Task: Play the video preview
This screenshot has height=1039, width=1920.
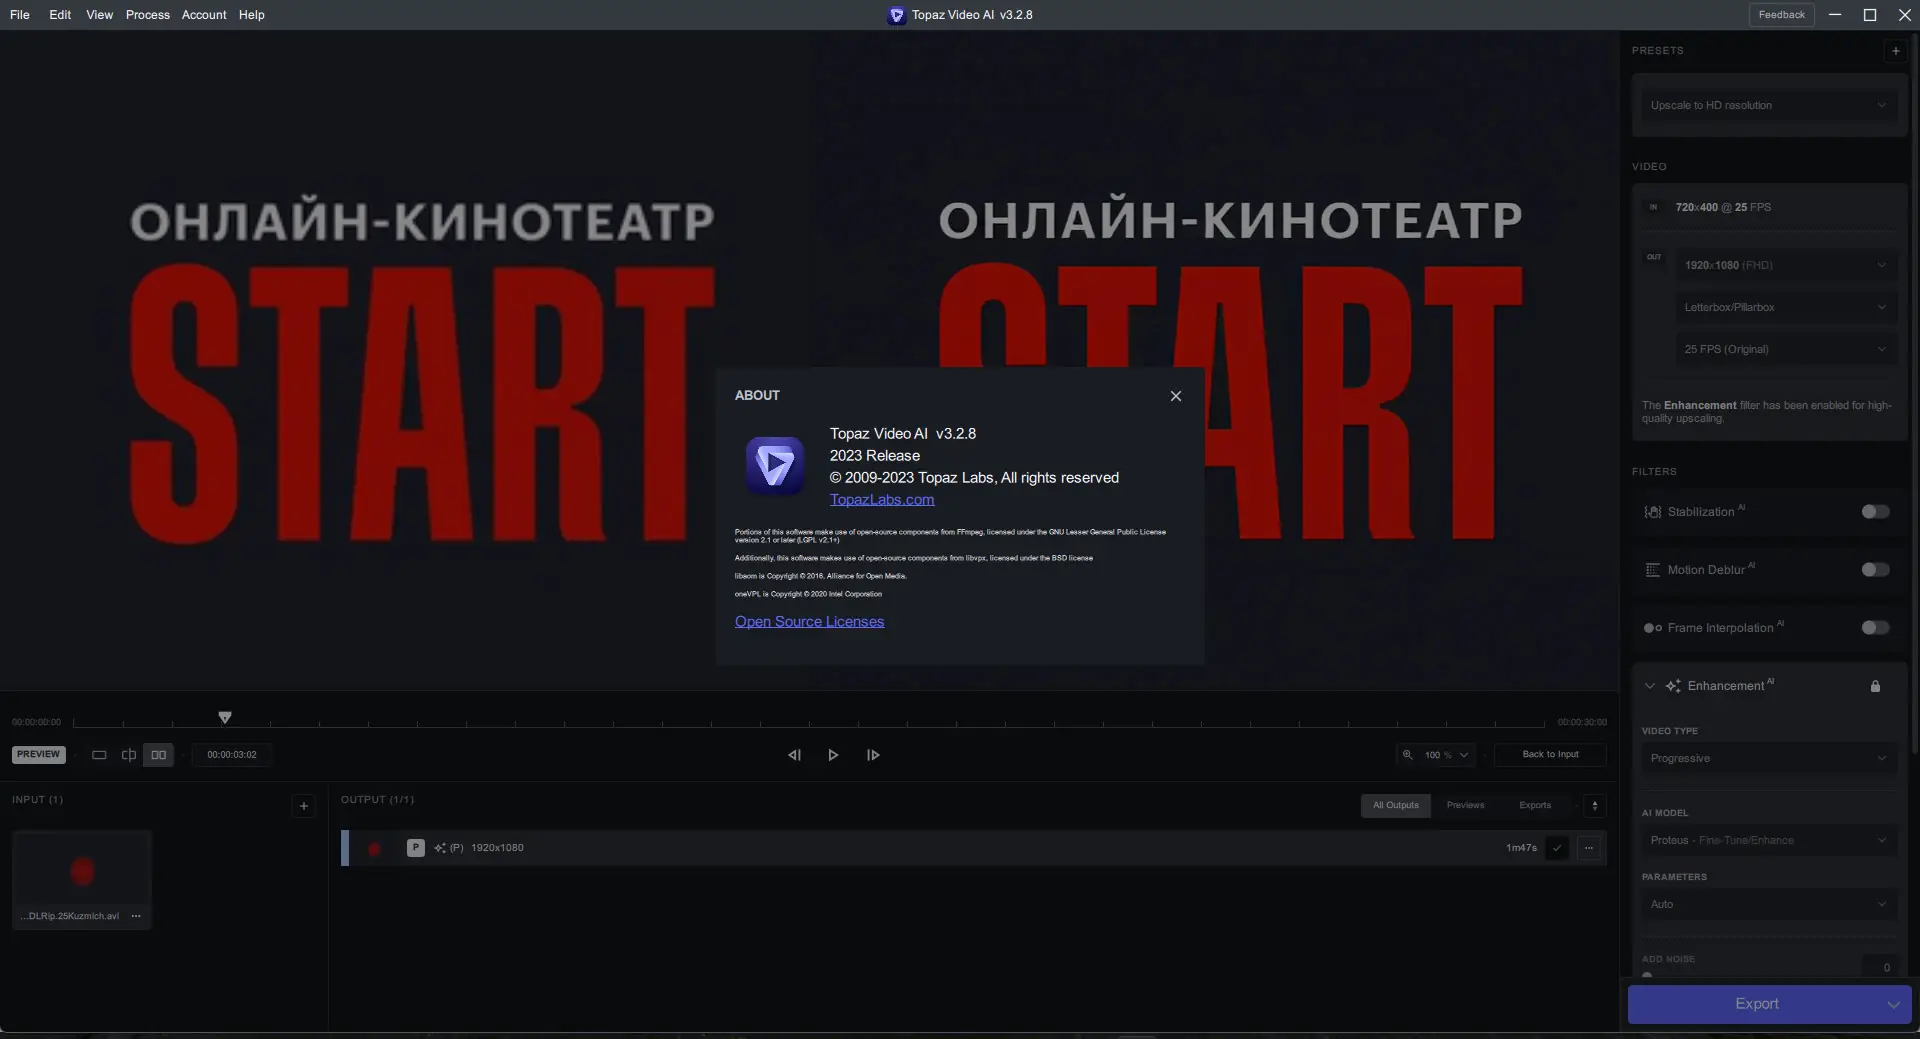Action: point(833,755)
